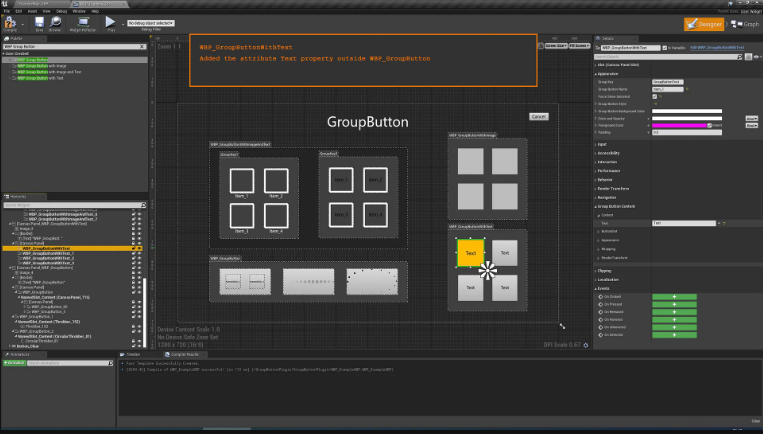Toggle the Force Show Selected checkbox
The image size is (763, 434).
click(654, 96)
